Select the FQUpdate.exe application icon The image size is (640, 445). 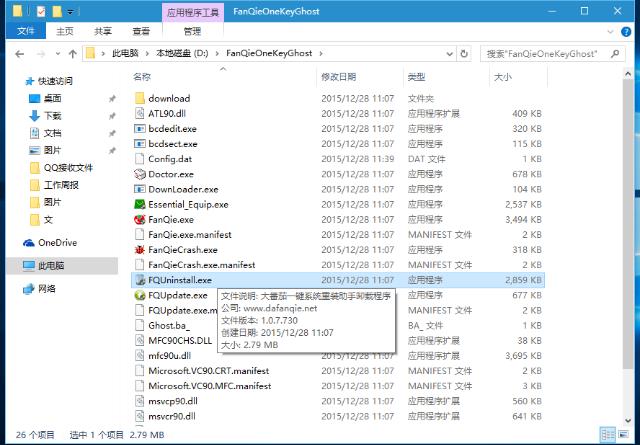coord(139,295)
